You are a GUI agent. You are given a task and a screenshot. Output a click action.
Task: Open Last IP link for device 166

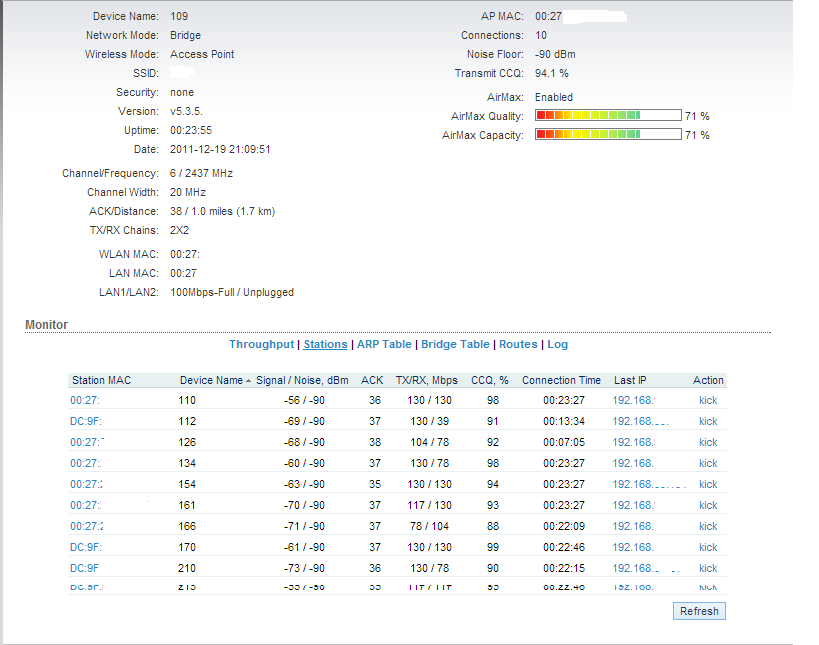[x=632, y=526]
